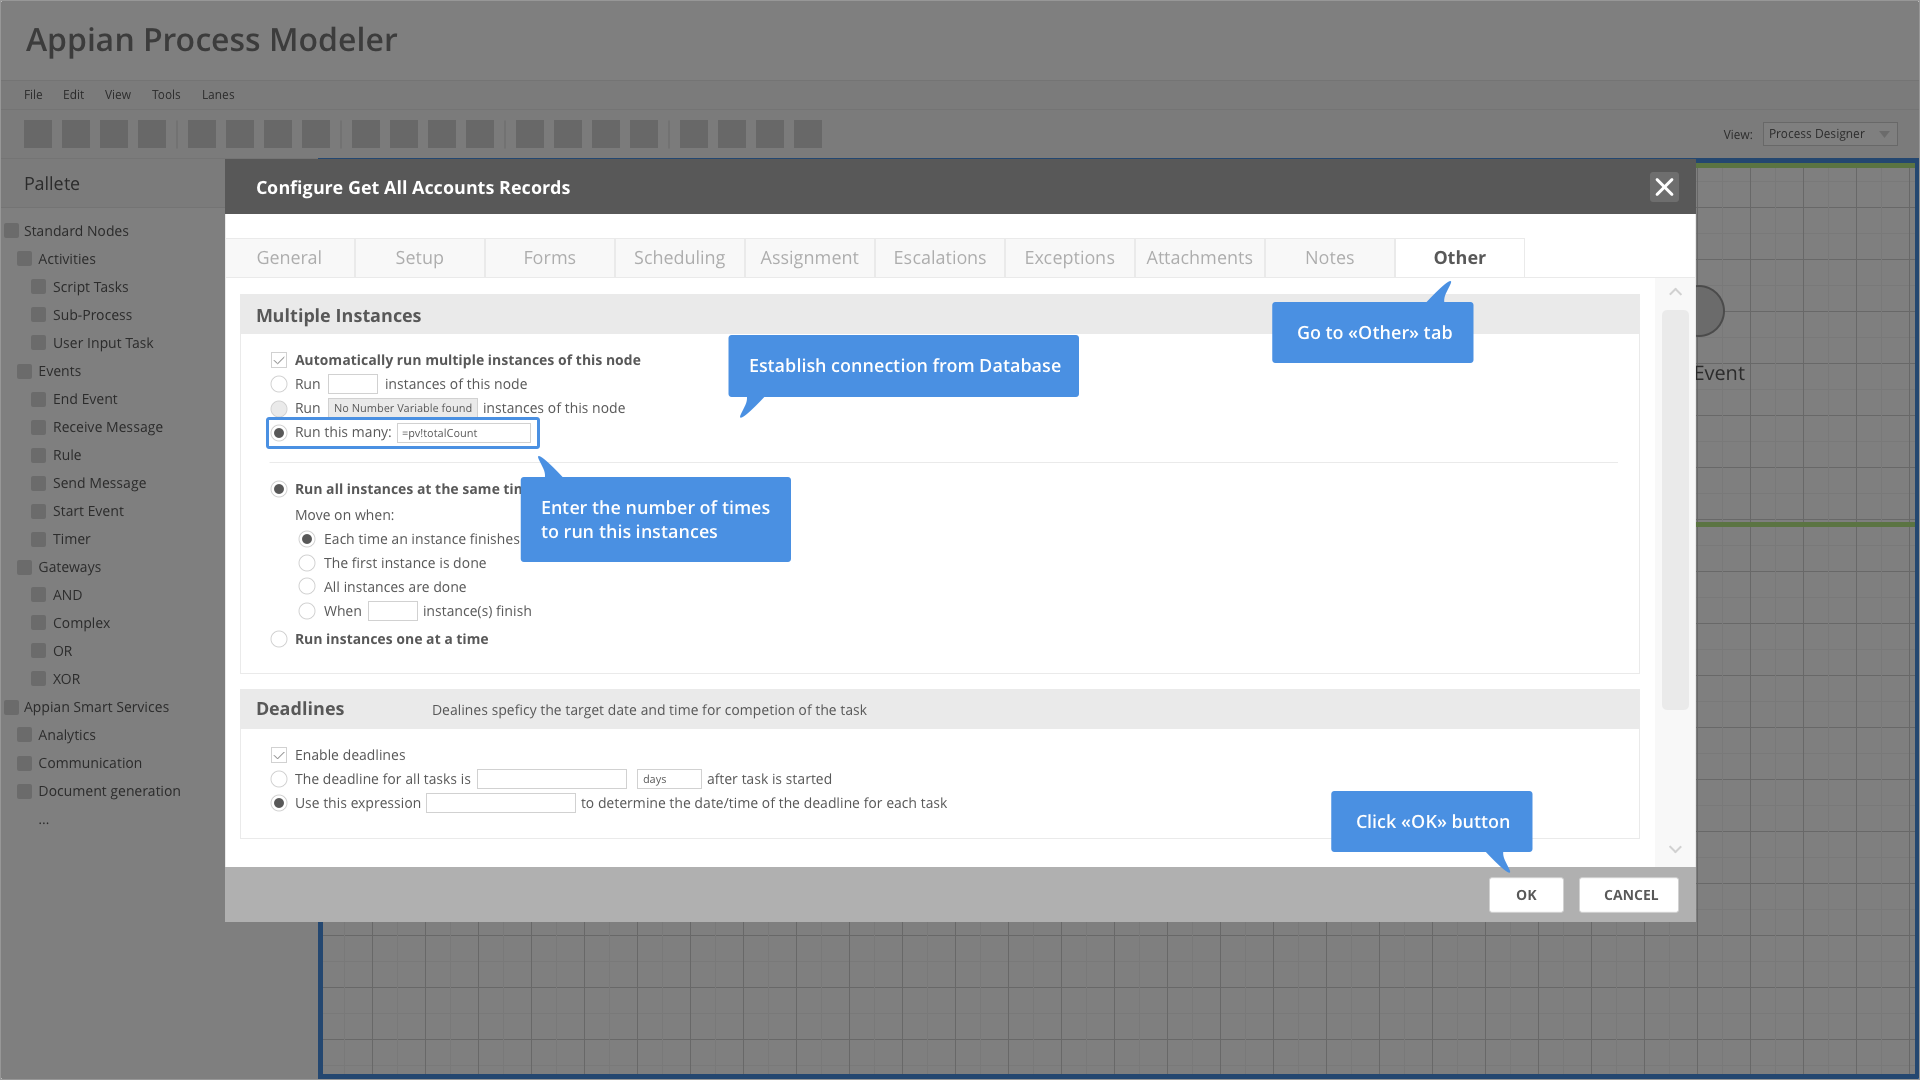Viewport: 1920px width, 1080px height.
Task: Open the Tools menu
Action: click(166, 95)
